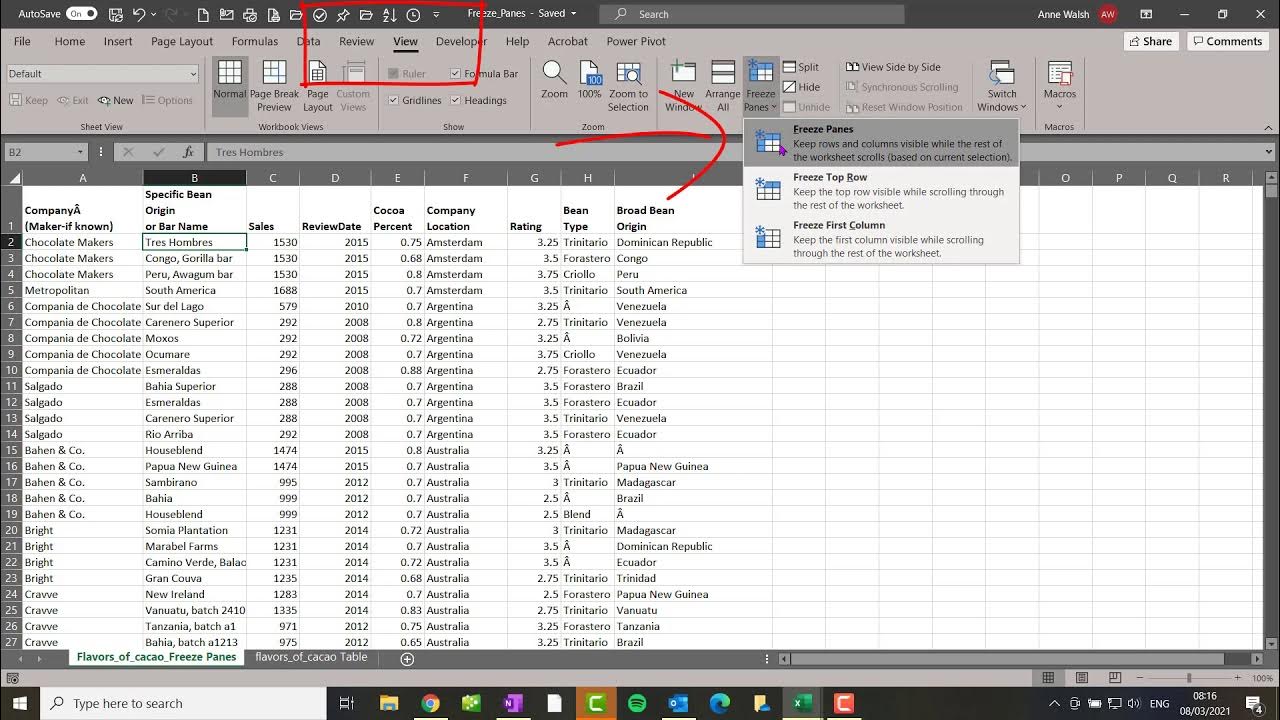
Task: Open the Comments pane
Action: [x=1228, y=41]
